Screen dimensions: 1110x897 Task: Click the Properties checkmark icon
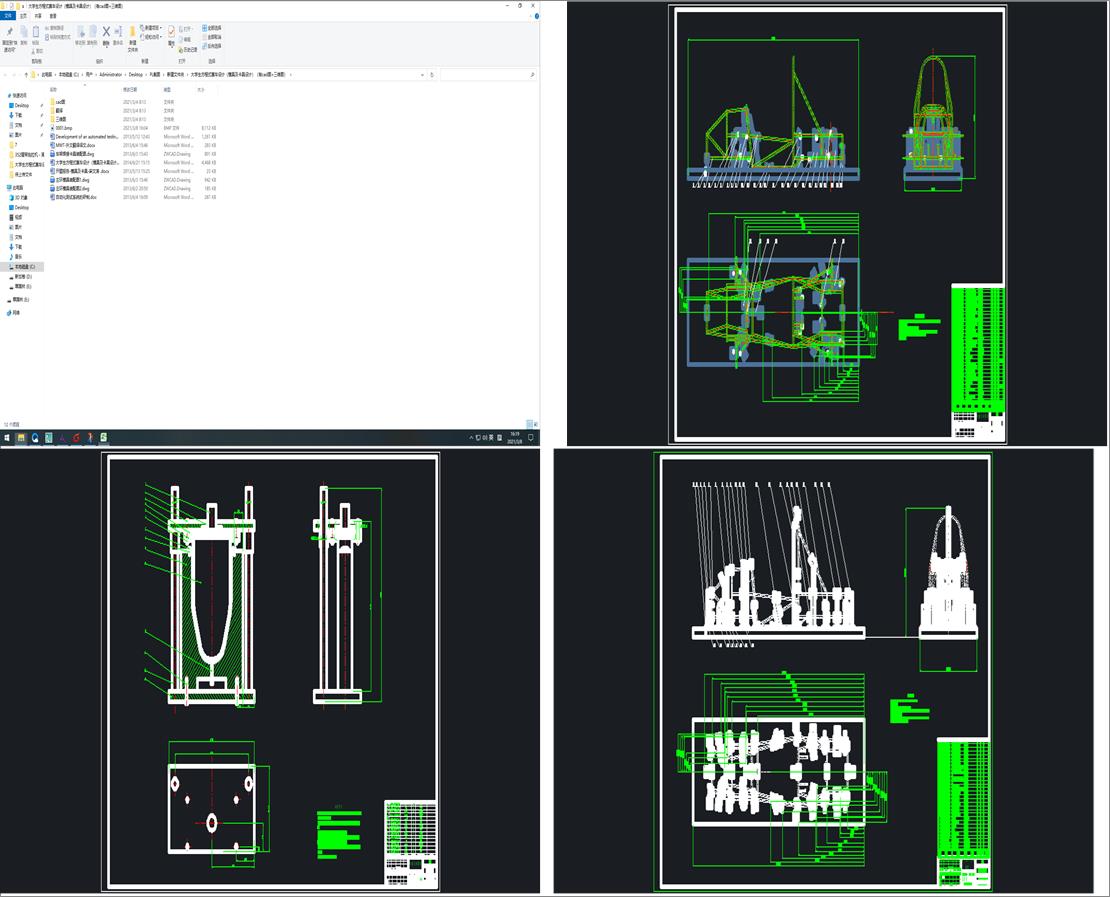point(171,32)
